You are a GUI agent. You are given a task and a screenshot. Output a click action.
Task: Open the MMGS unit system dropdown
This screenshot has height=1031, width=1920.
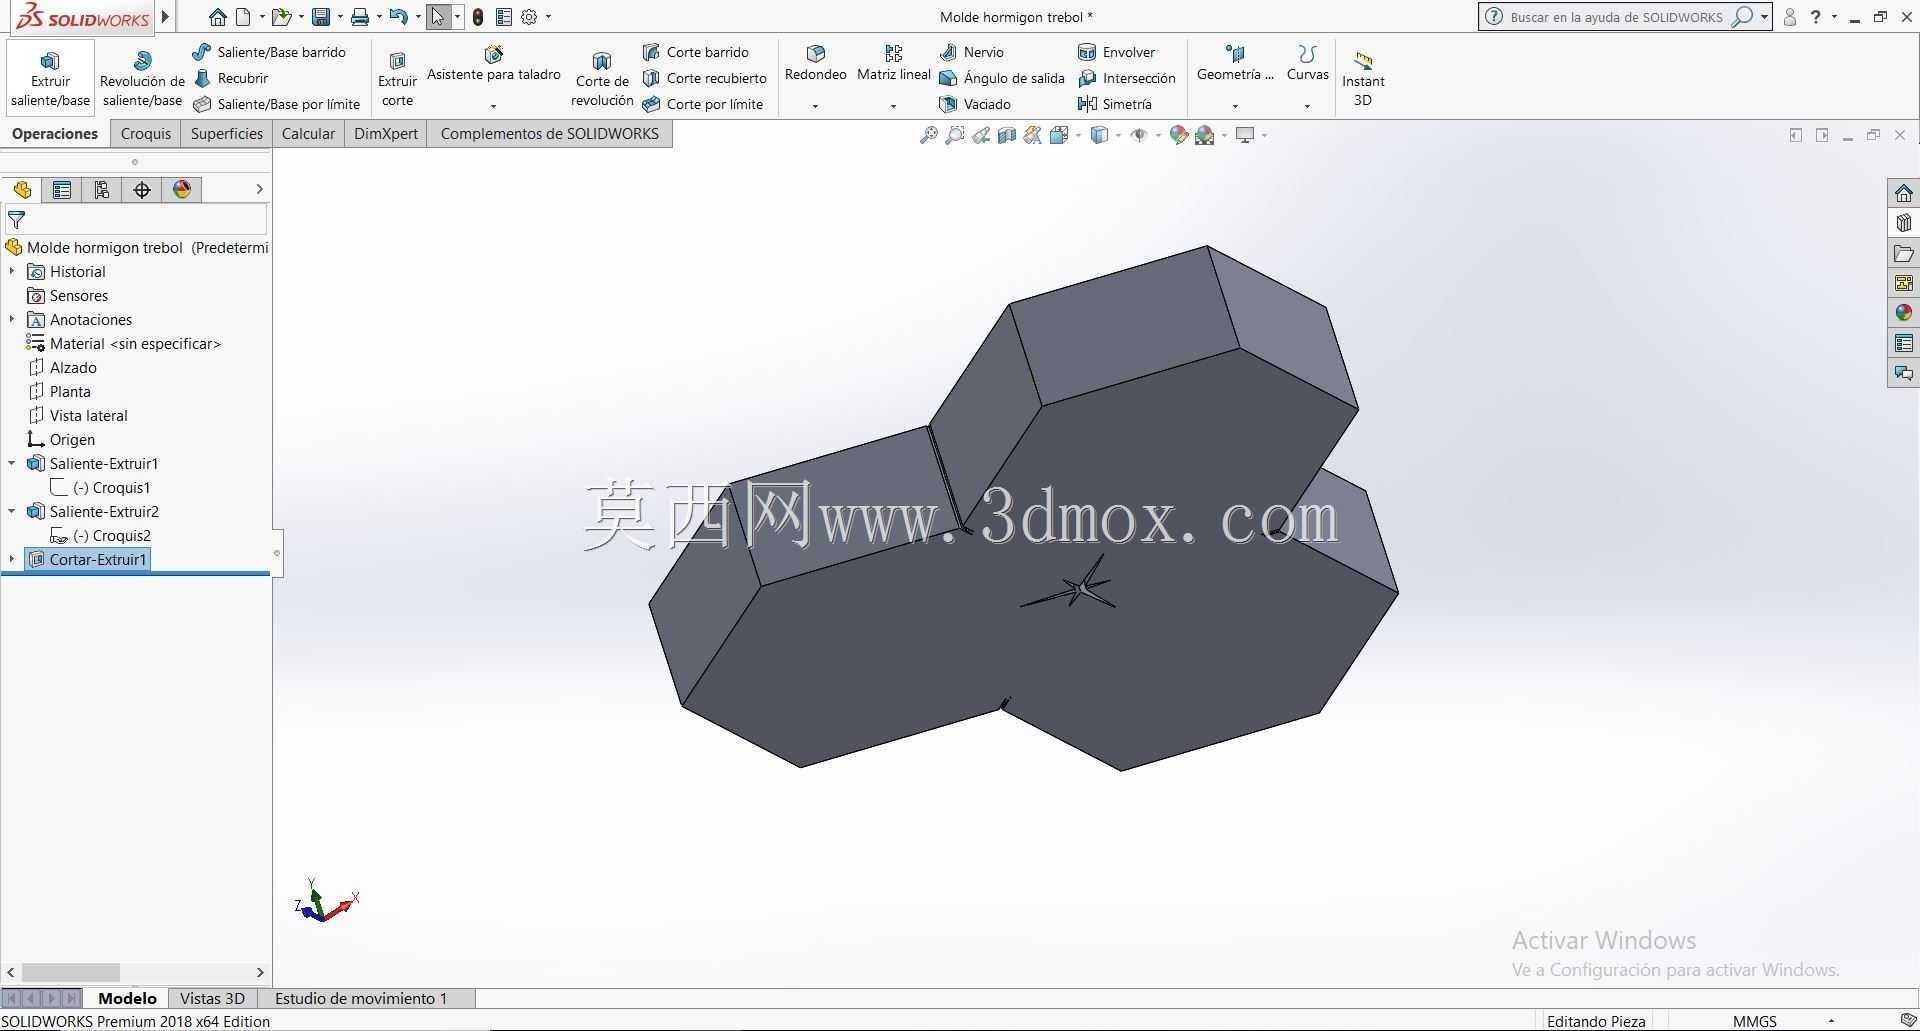coord(1831,1022)
